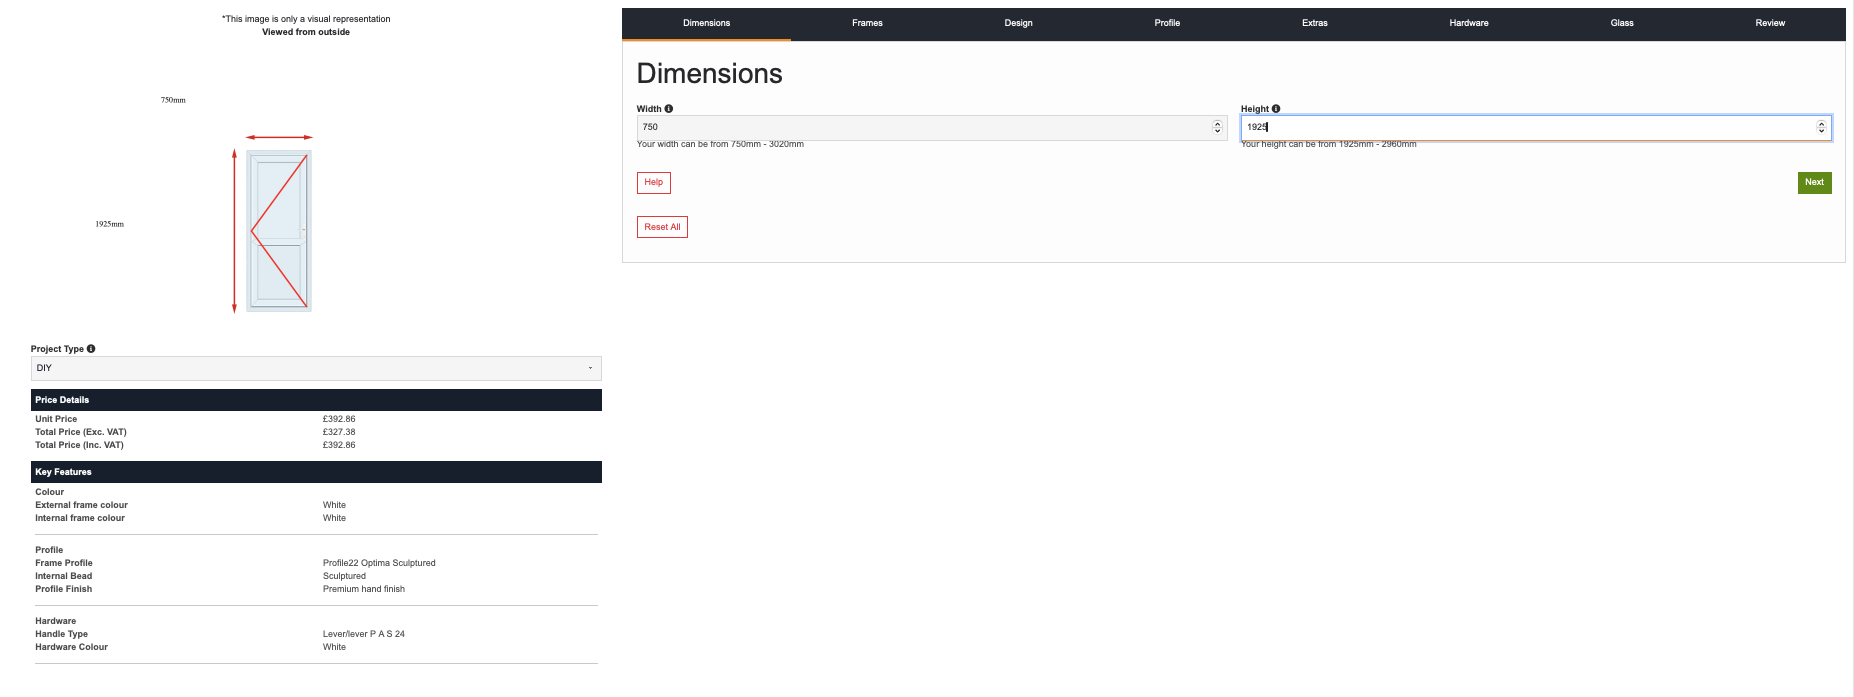Viewport: 1854px width, 697px height.
Task: Click the door preview image
Action: point(279,231)
